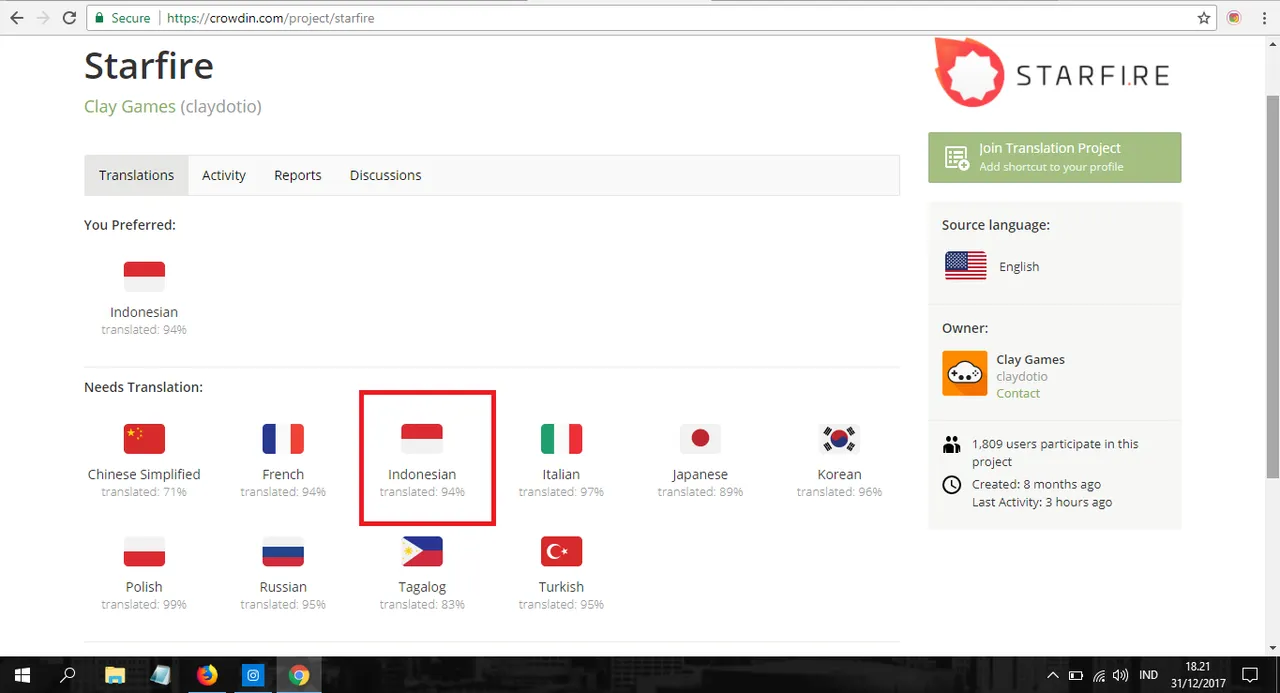Reload the page
This screenshot has height=693, width=1280.
tap(69, 18)
